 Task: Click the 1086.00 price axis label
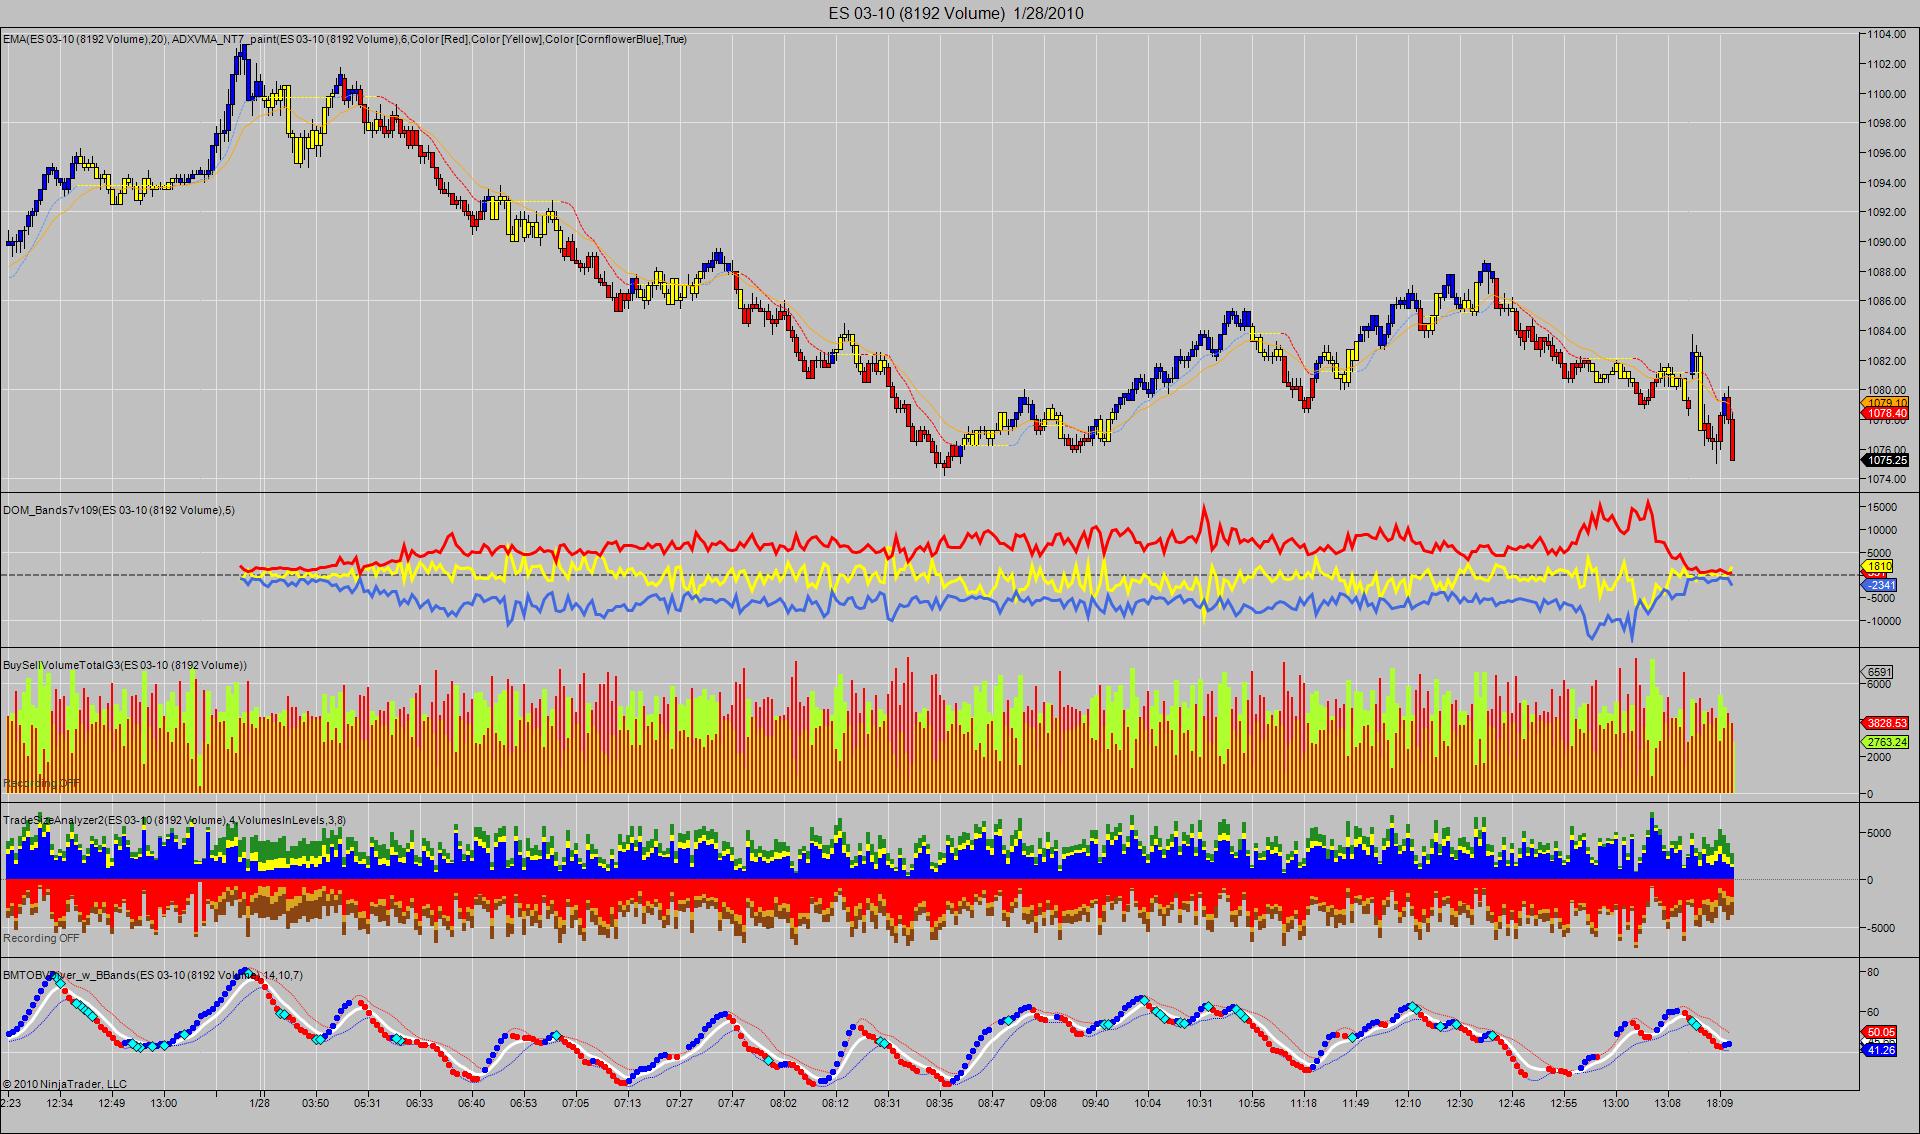pyautogui.click(x=1885, y=301)
